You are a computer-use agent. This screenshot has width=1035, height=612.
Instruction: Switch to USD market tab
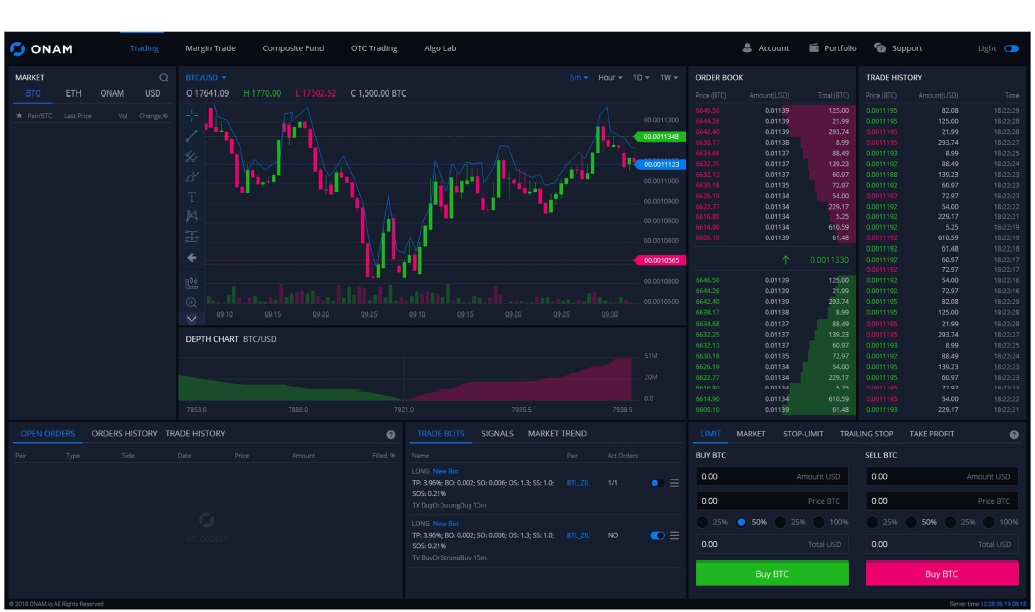[152, 94]
